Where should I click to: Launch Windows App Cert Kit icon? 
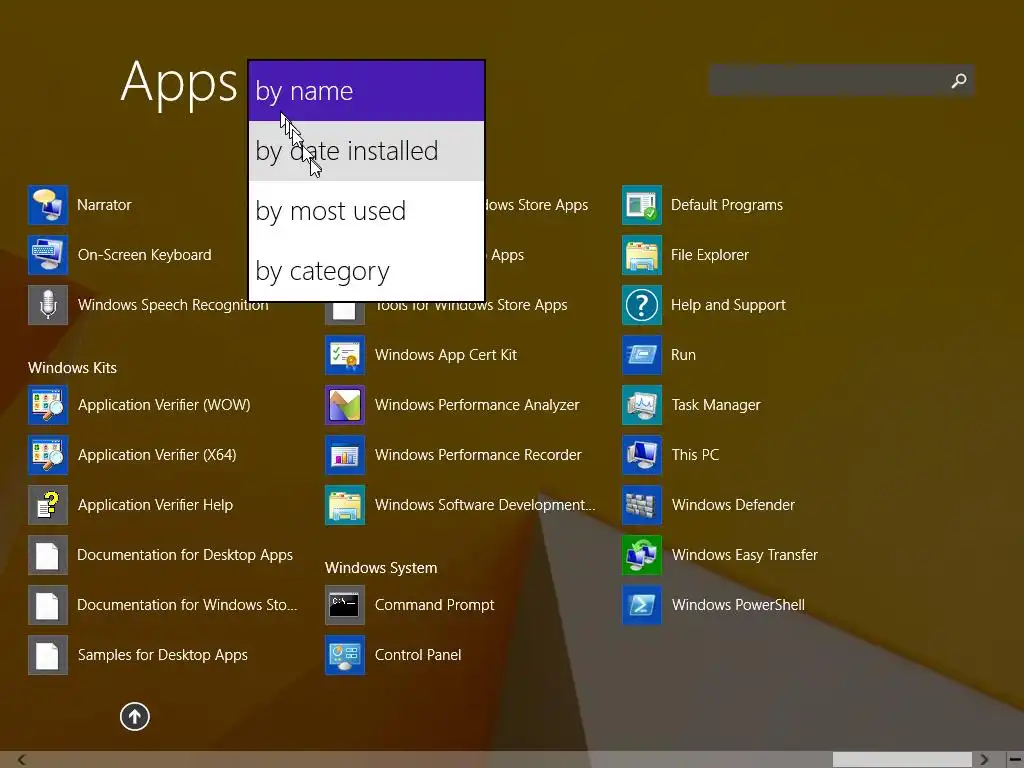click(x=345, y=355)
